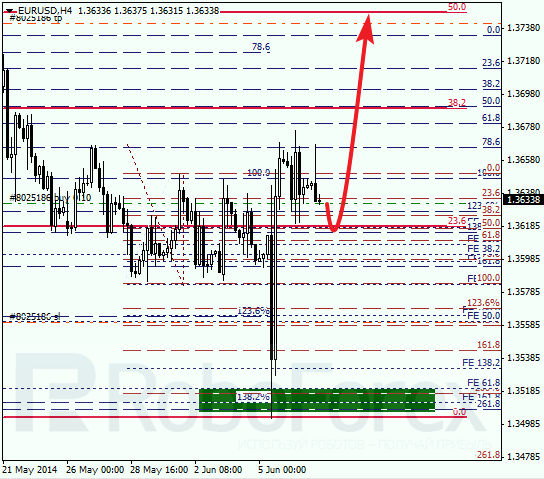Click the red 0.0 level at chart bottom

tap(460, 412)
